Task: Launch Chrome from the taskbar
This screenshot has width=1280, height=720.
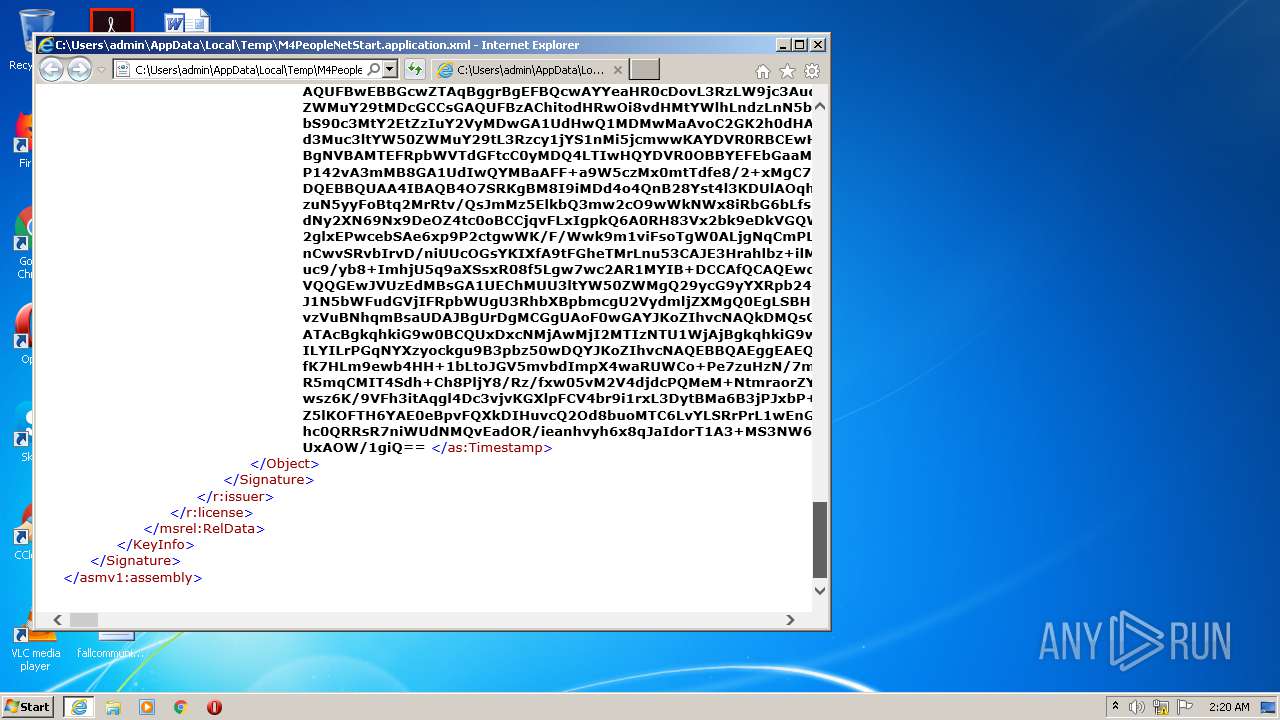Action: [181, 706]
